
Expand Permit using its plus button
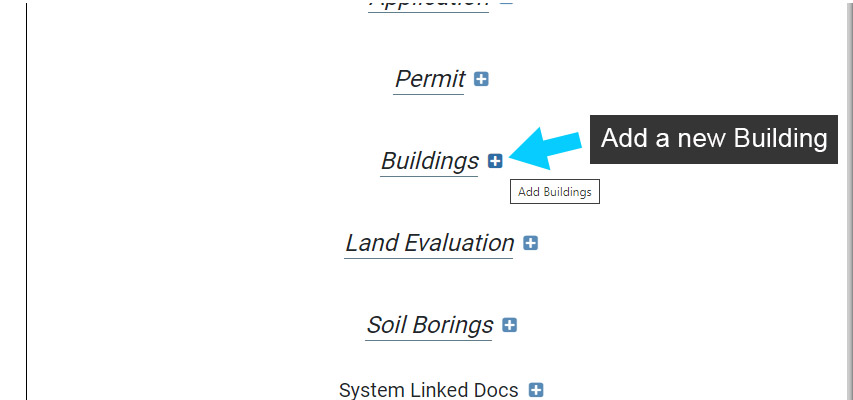481,79
